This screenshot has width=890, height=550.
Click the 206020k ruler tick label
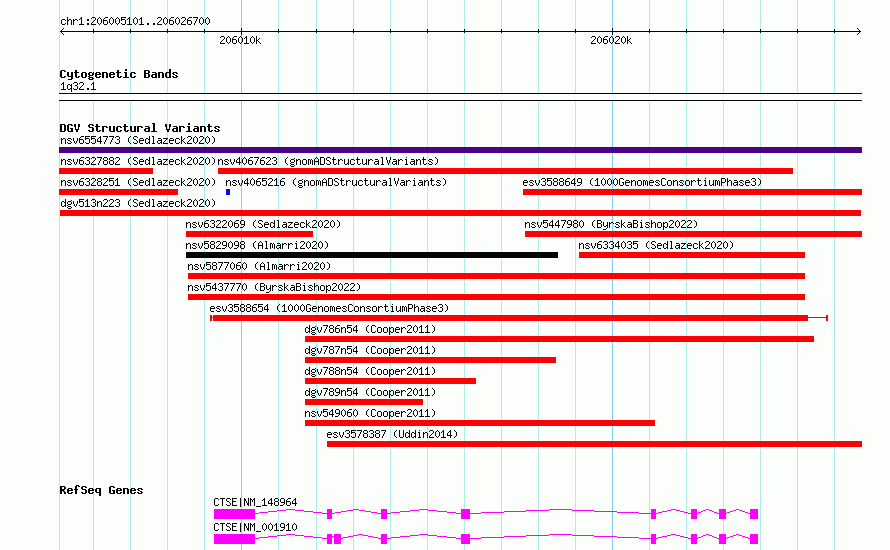pos(611,40)
